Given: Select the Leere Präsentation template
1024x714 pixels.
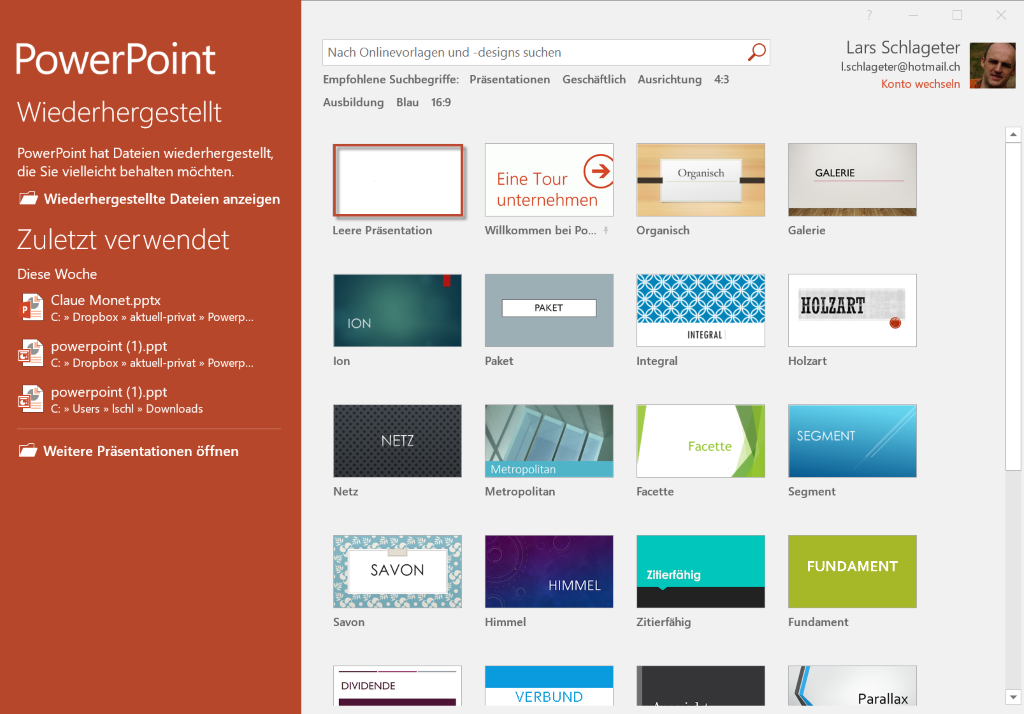Looking at the screenshot, I should point(397,180).
